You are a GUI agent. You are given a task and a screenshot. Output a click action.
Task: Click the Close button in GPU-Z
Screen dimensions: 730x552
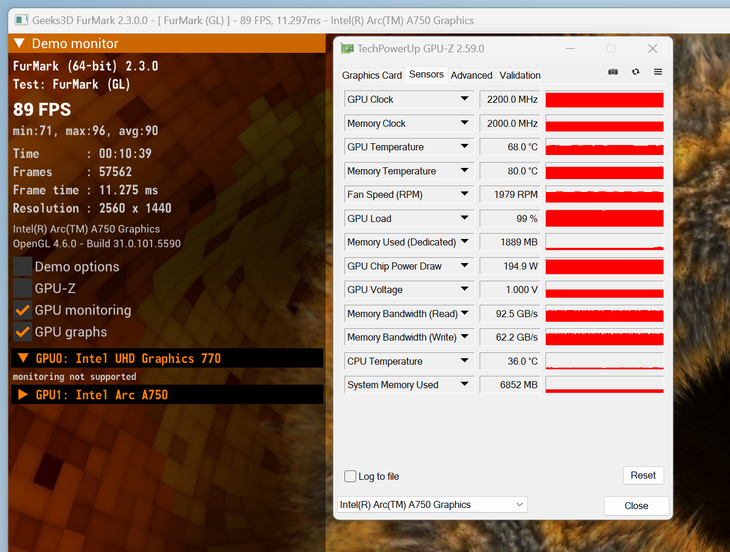click(636, 505)
